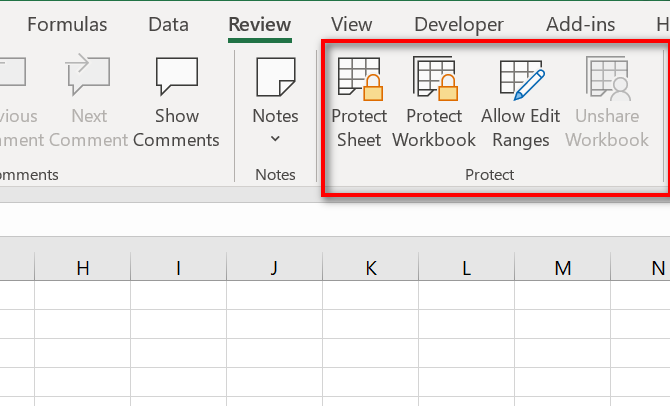Image resolution: width=670 pixels, height=406 pixels.
Task: Click the Show Comments button
Action: coord(176,103)
